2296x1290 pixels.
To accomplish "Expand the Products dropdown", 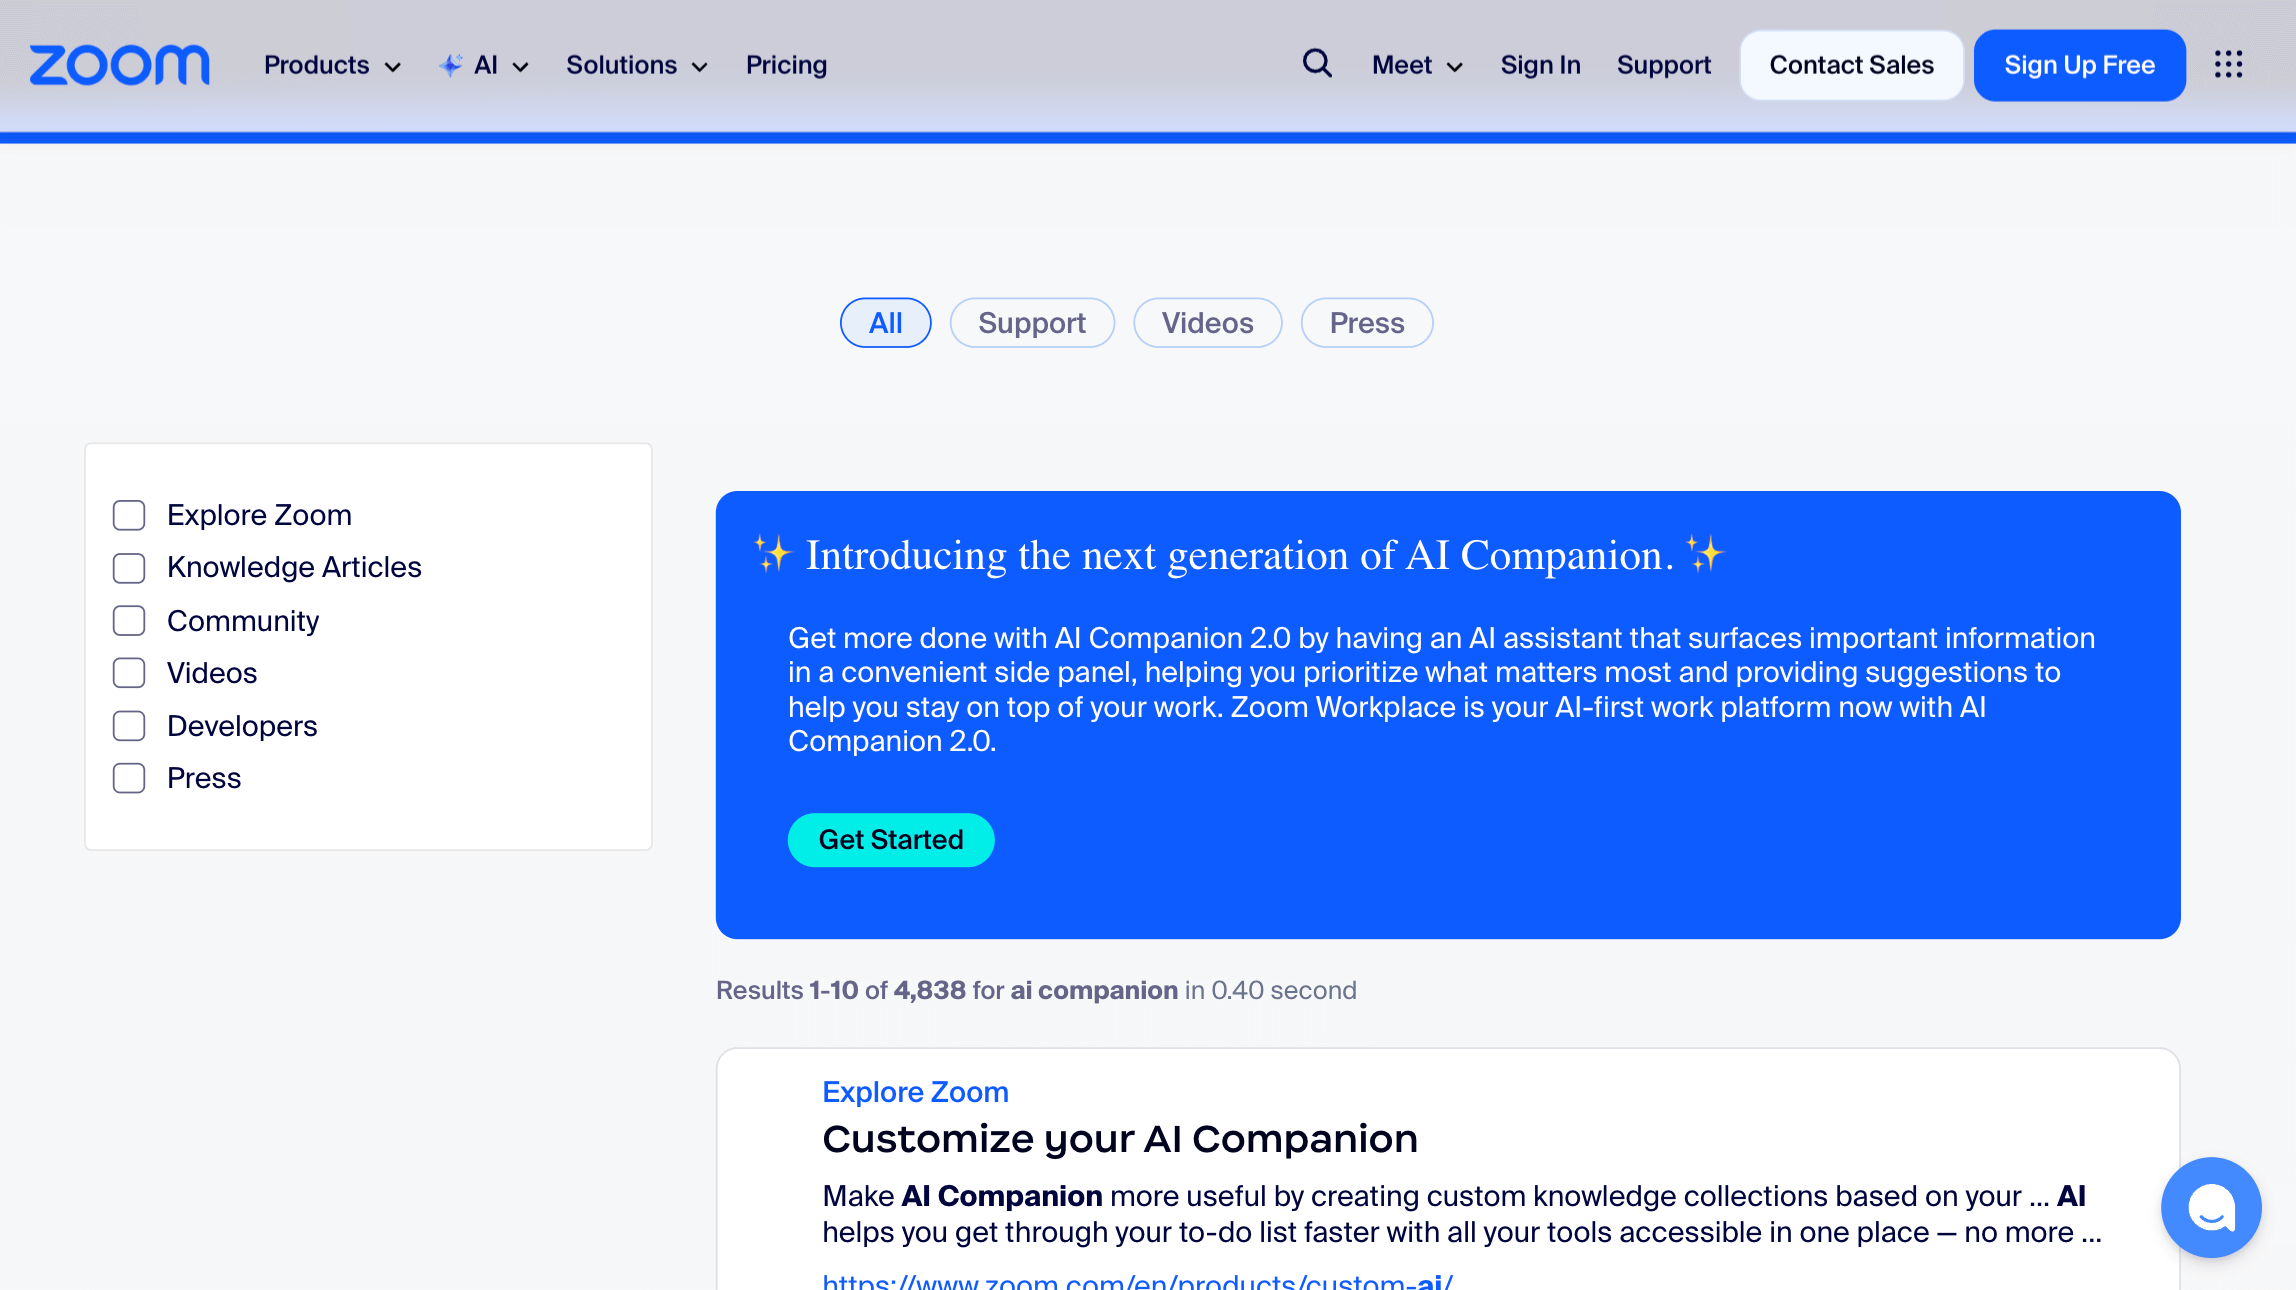I will click(331, 64).
